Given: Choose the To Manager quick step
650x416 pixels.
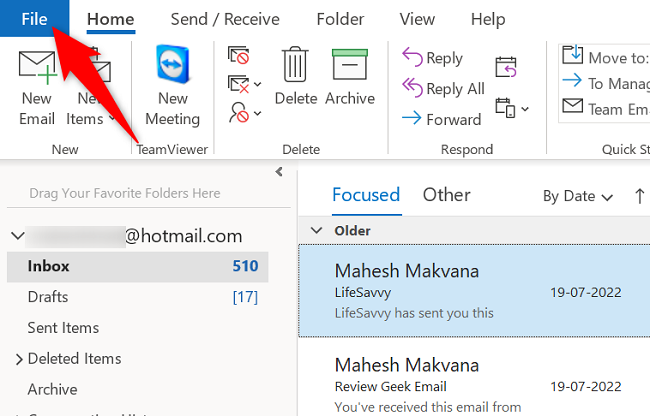Looking at the screenshot, I should point(605,83).
